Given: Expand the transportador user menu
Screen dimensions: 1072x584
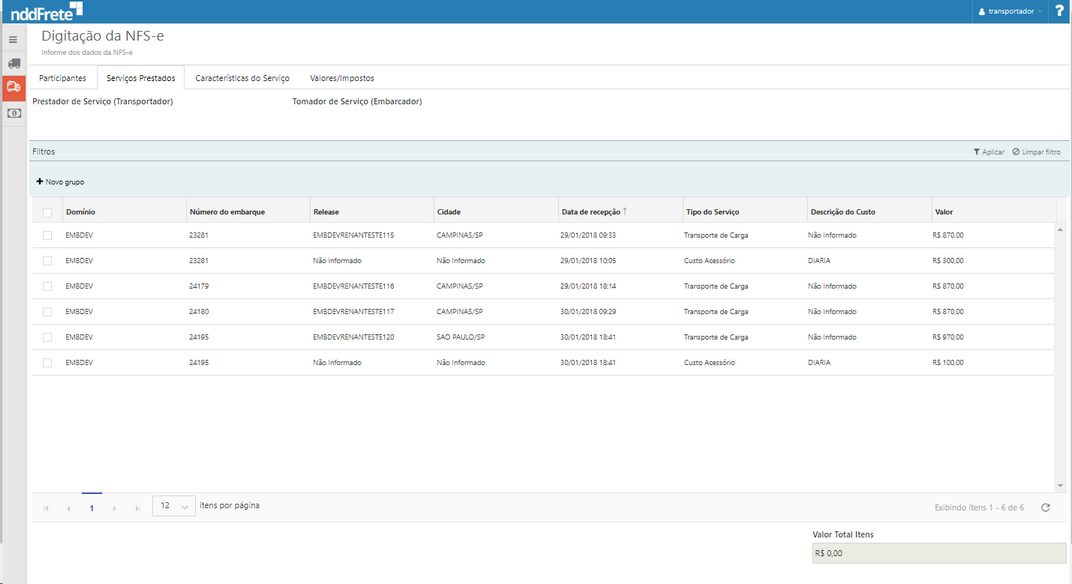Looking at the screenshot, I should tap(1010, 11).
